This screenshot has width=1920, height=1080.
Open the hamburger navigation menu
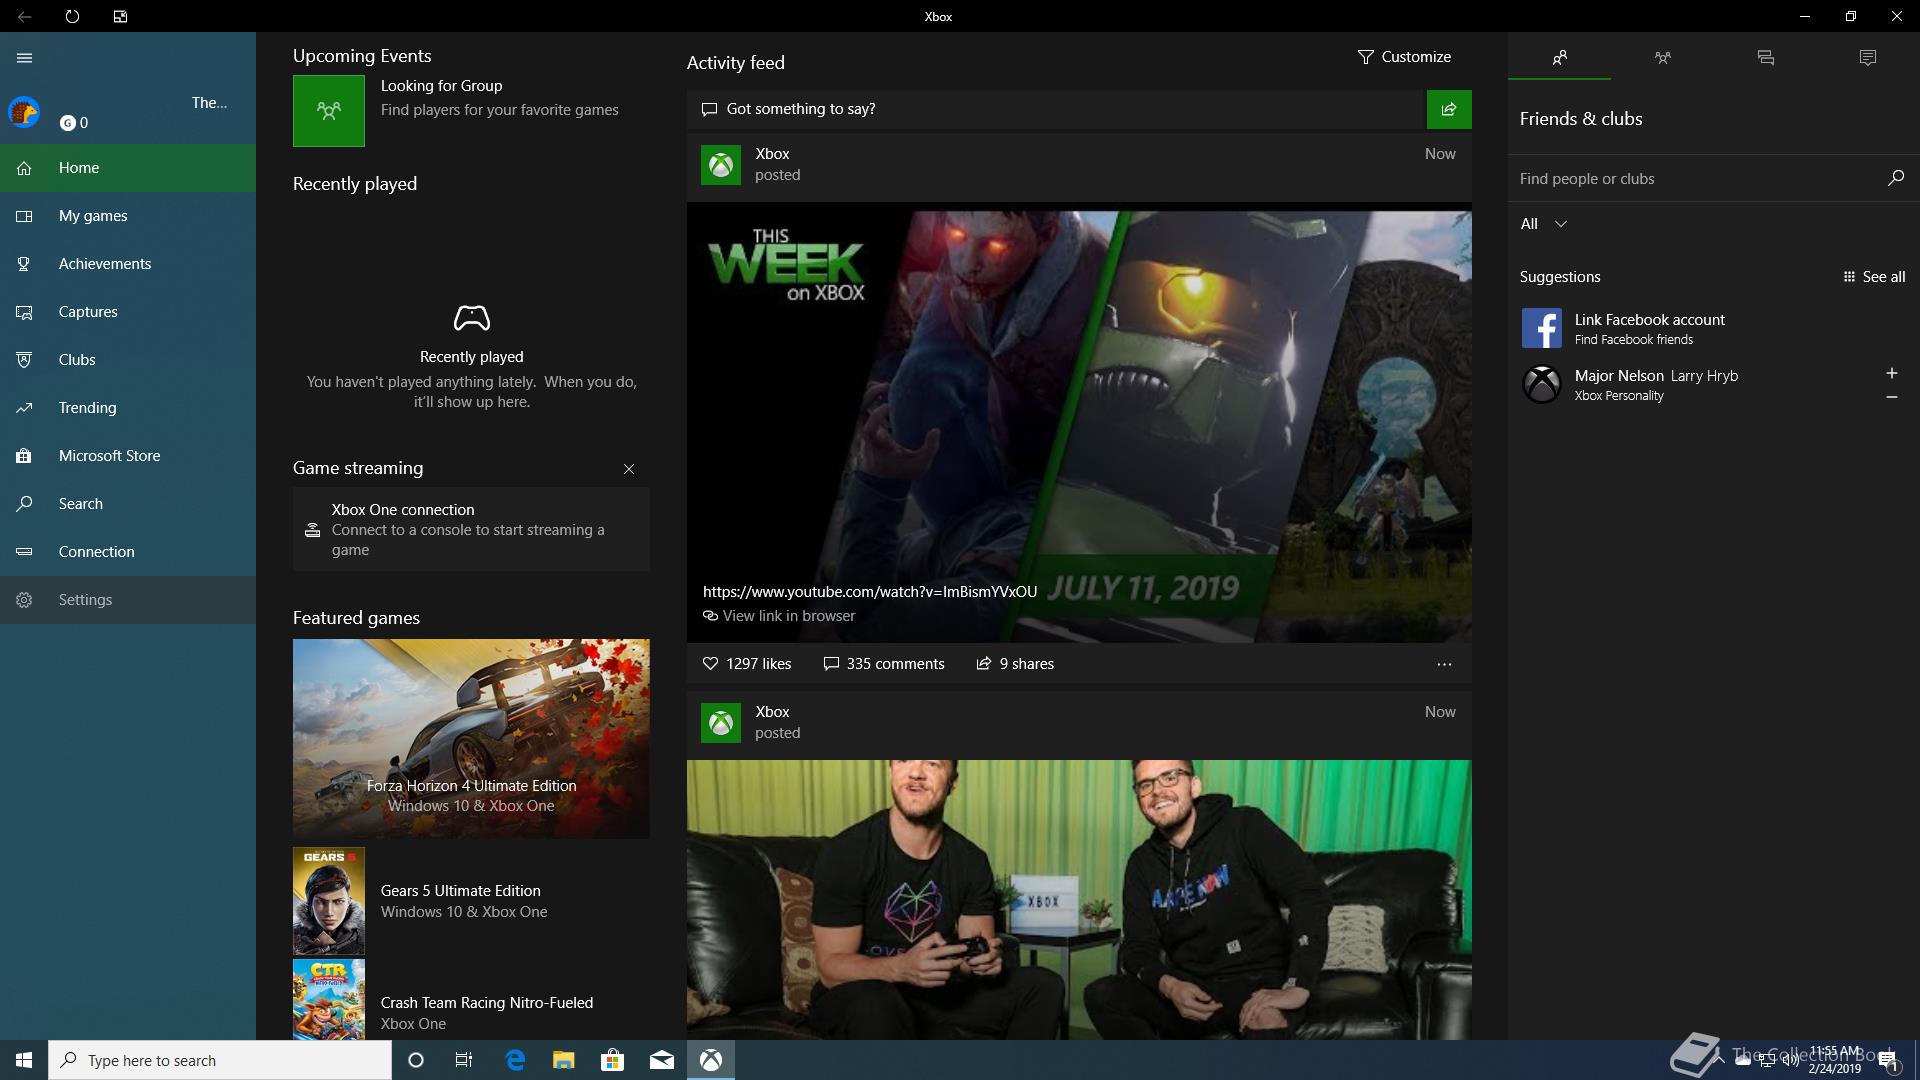pyautogui.click(x=25, y=58)
